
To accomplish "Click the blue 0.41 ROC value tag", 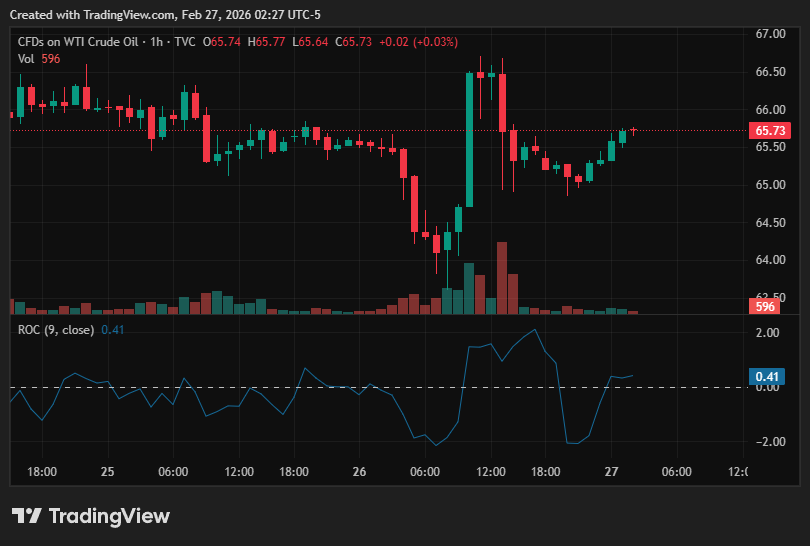I will point(767,376).
